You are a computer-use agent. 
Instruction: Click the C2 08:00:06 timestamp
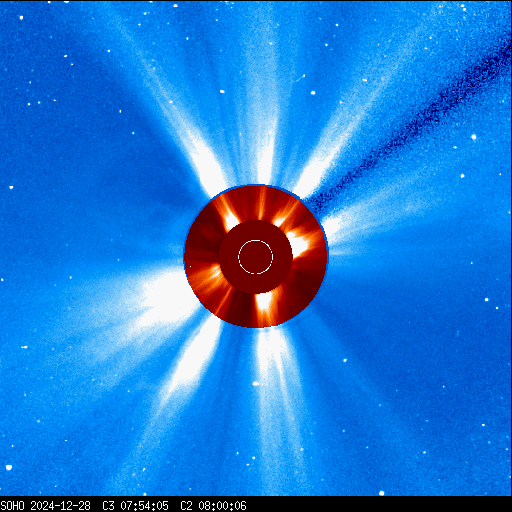(213, 506)
